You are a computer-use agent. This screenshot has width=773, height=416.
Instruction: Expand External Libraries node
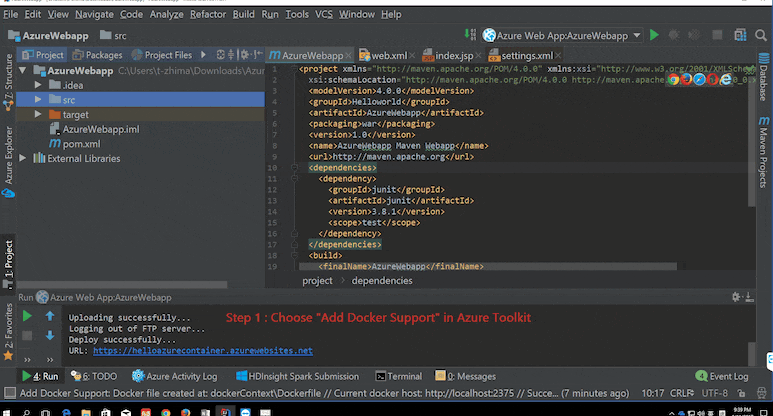(x=23, y=158)
